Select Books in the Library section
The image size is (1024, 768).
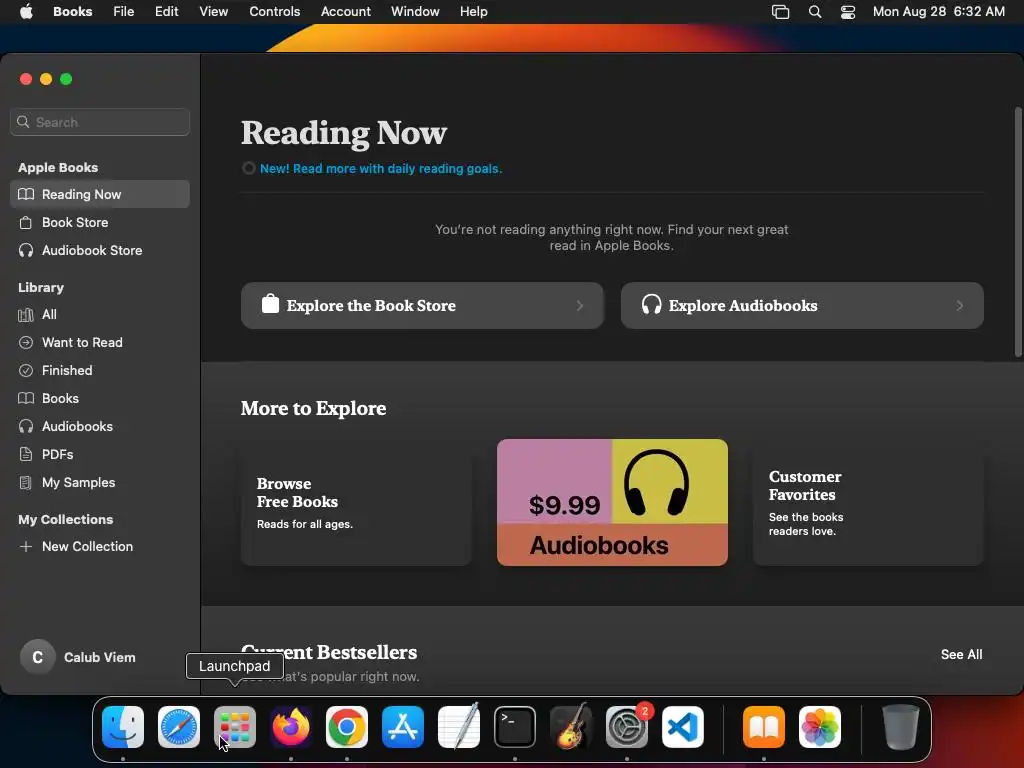coord(100,398)
